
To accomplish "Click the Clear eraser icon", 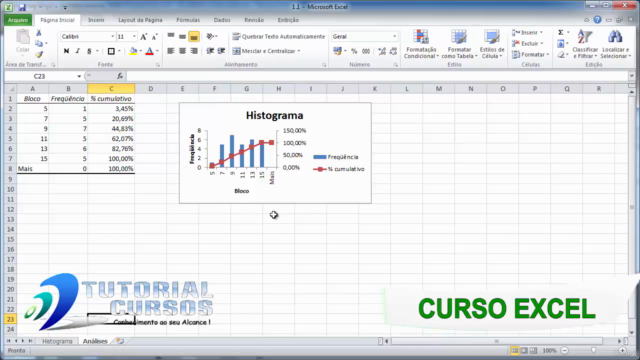I will 561,55.
